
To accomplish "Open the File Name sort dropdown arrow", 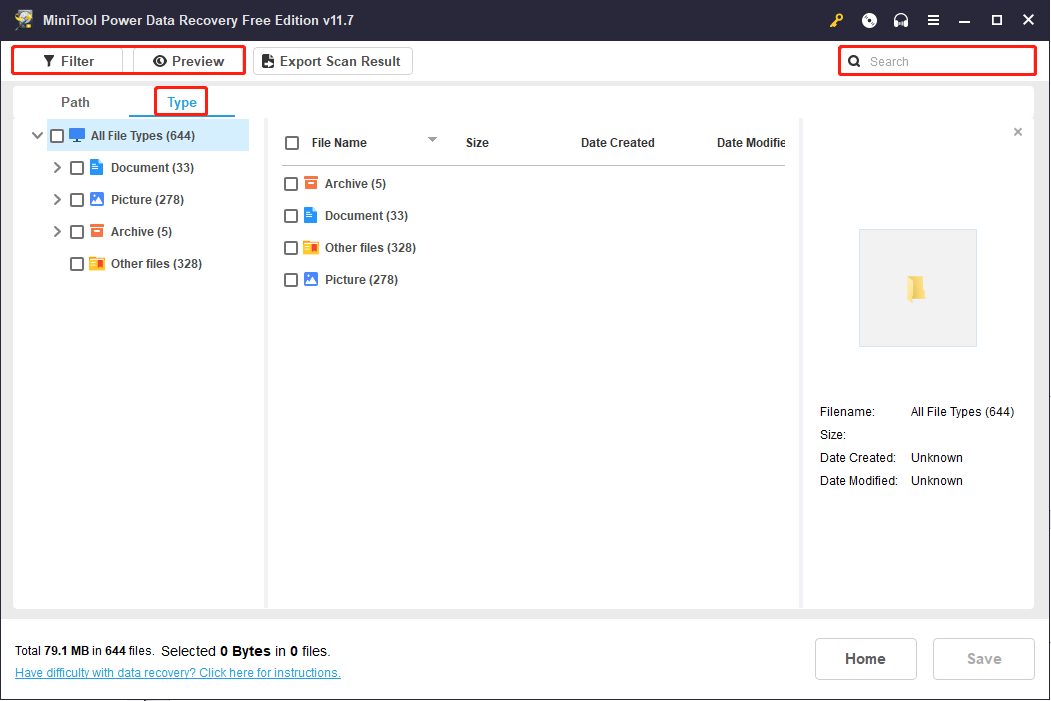I will pyautogui.click(x=432, y=140).
